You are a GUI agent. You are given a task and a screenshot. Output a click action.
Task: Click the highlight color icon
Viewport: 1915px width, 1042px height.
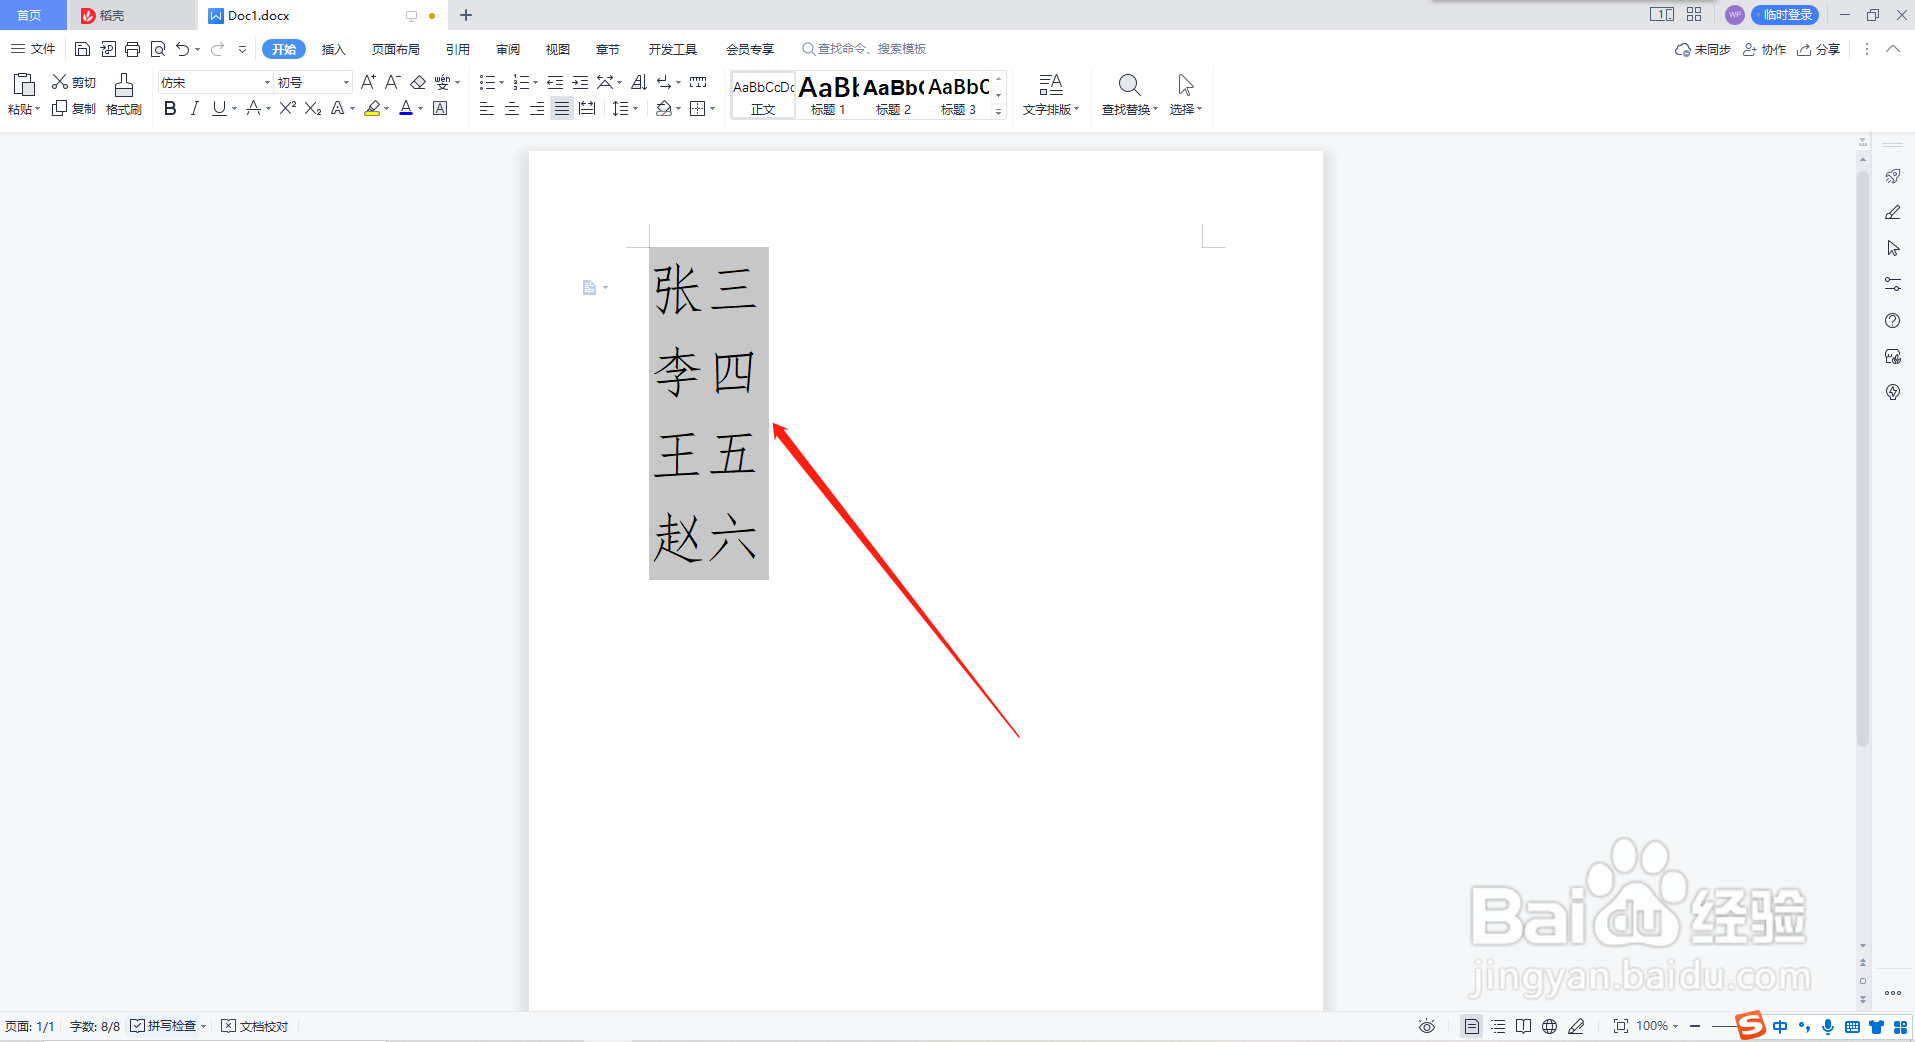[x=373, y=108]
